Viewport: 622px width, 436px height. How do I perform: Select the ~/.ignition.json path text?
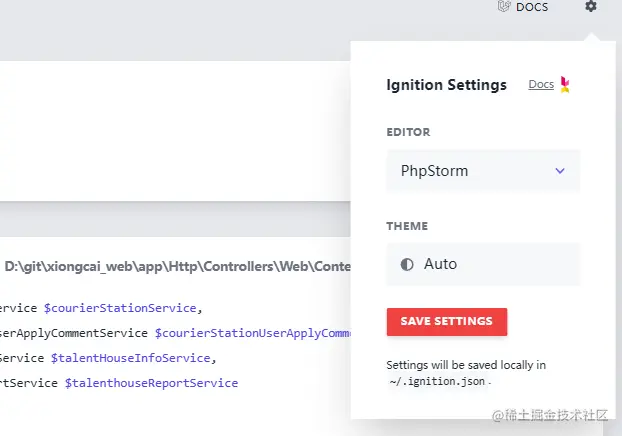pos(438,381)
